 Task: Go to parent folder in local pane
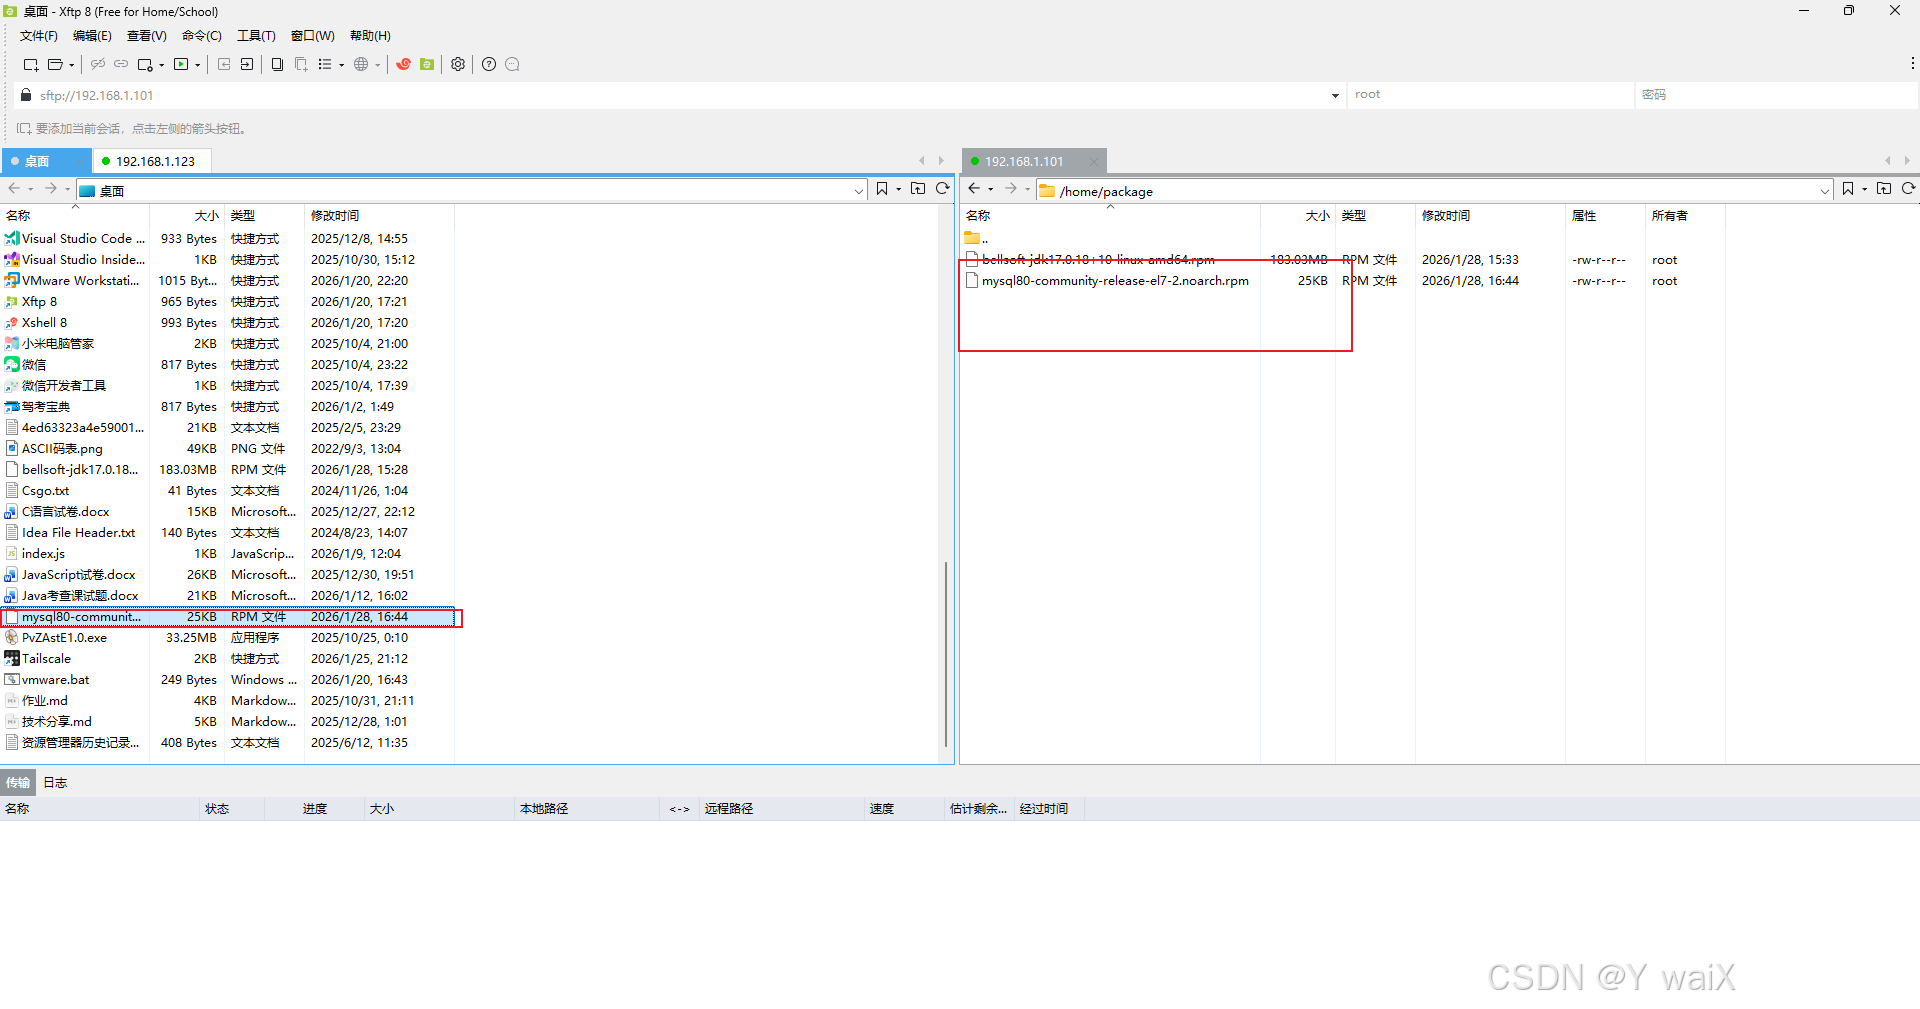918,188
